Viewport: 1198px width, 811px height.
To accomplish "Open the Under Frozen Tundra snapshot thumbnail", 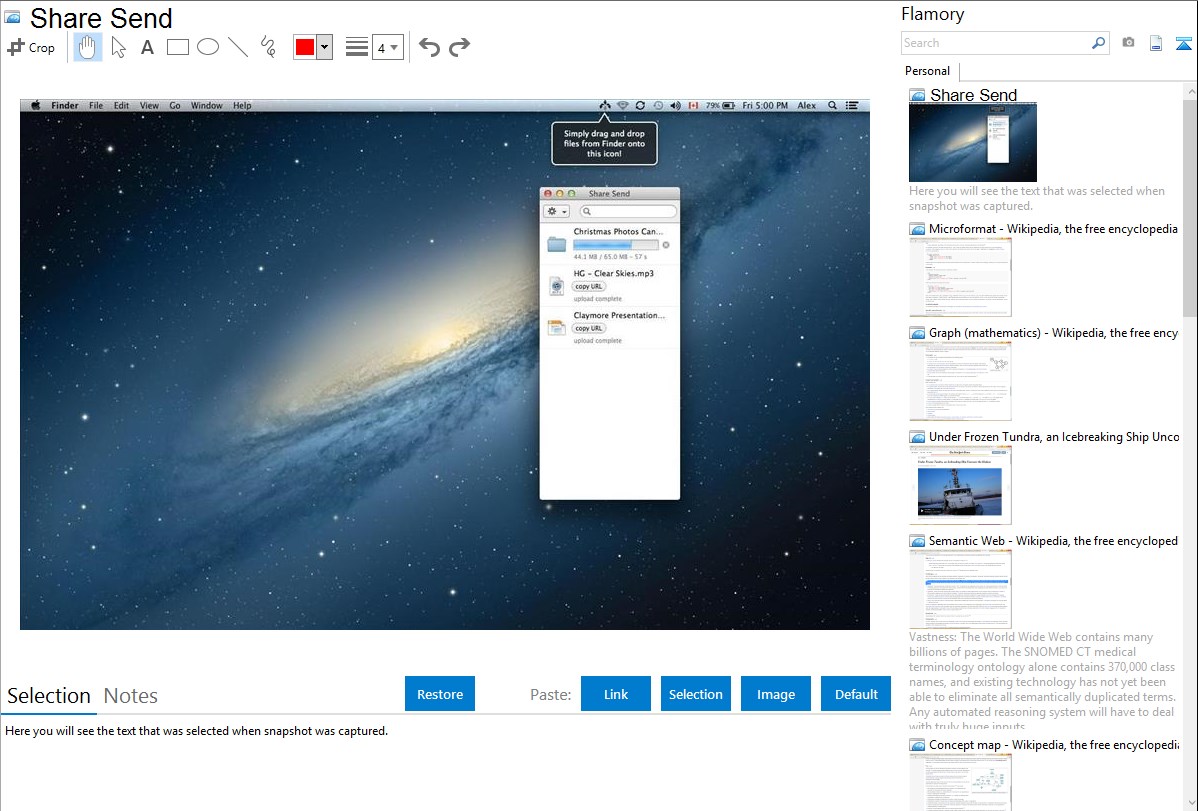I will (x=961, y=484).
